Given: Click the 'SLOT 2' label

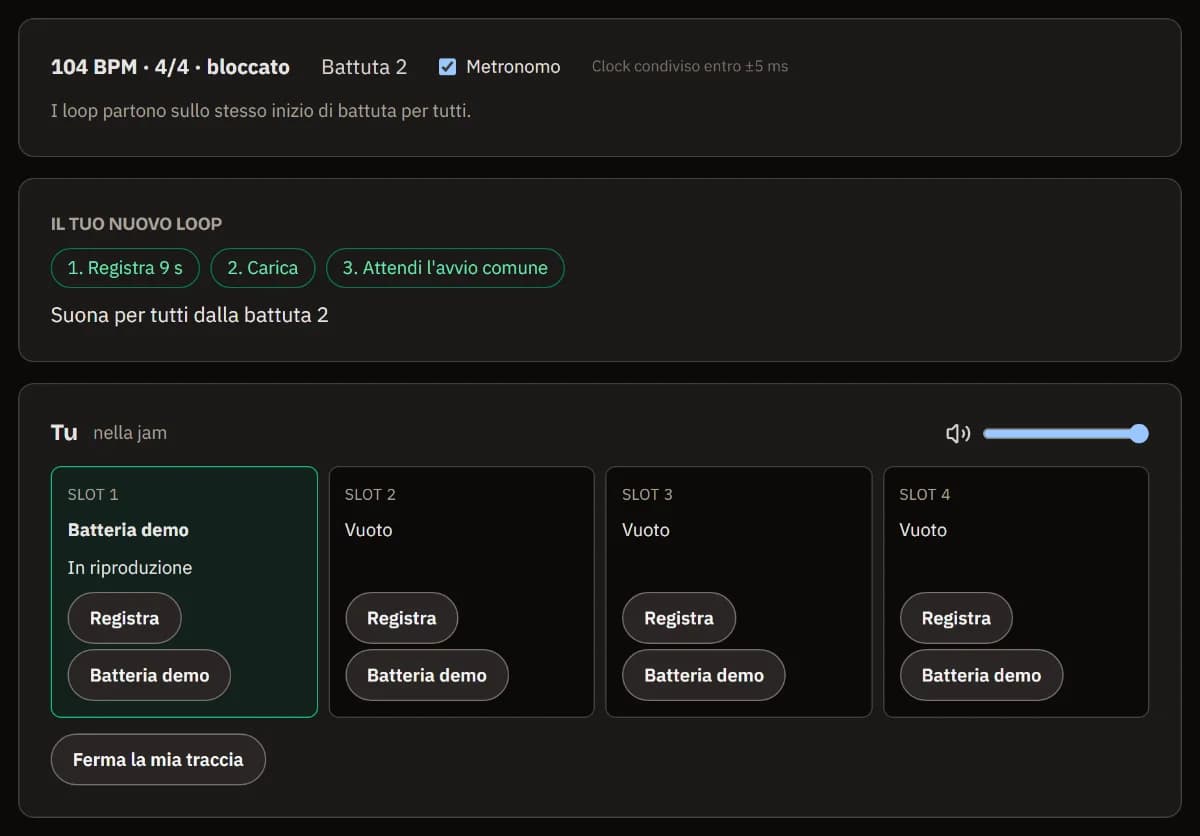Looking at the screenshot, I should (370, 494).
